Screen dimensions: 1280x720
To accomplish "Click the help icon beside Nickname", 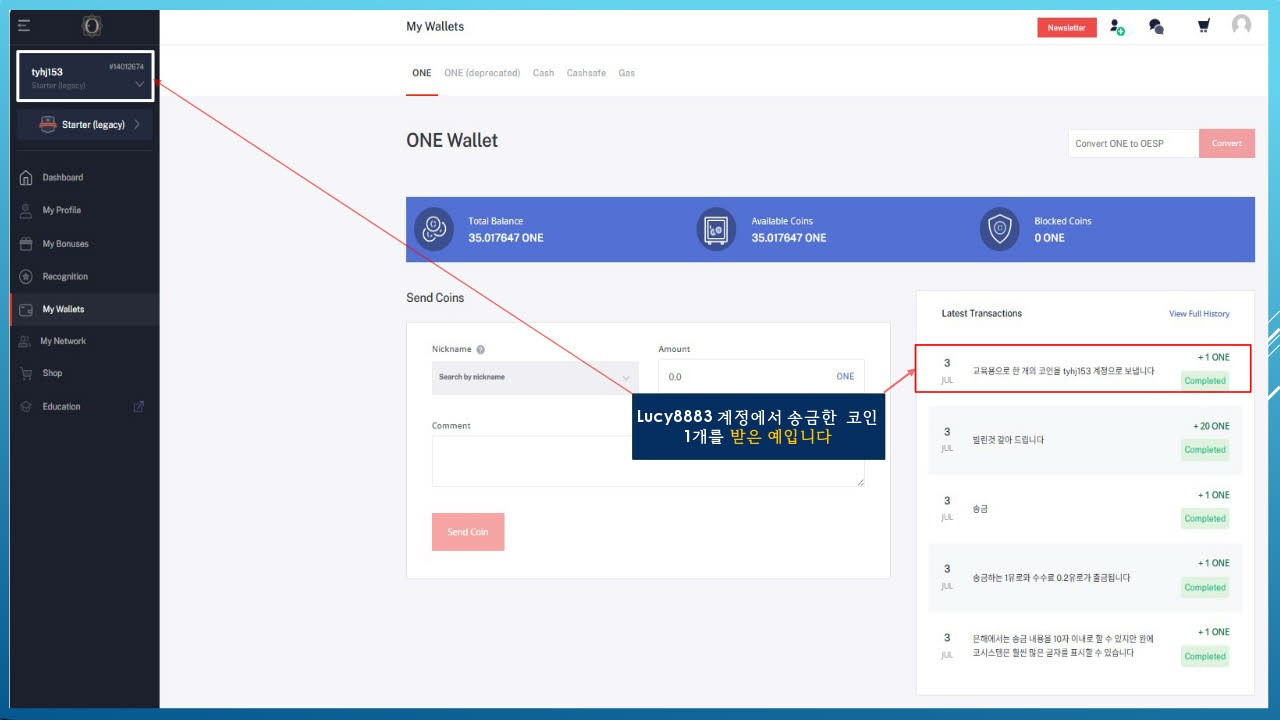I will coord(481,350).
